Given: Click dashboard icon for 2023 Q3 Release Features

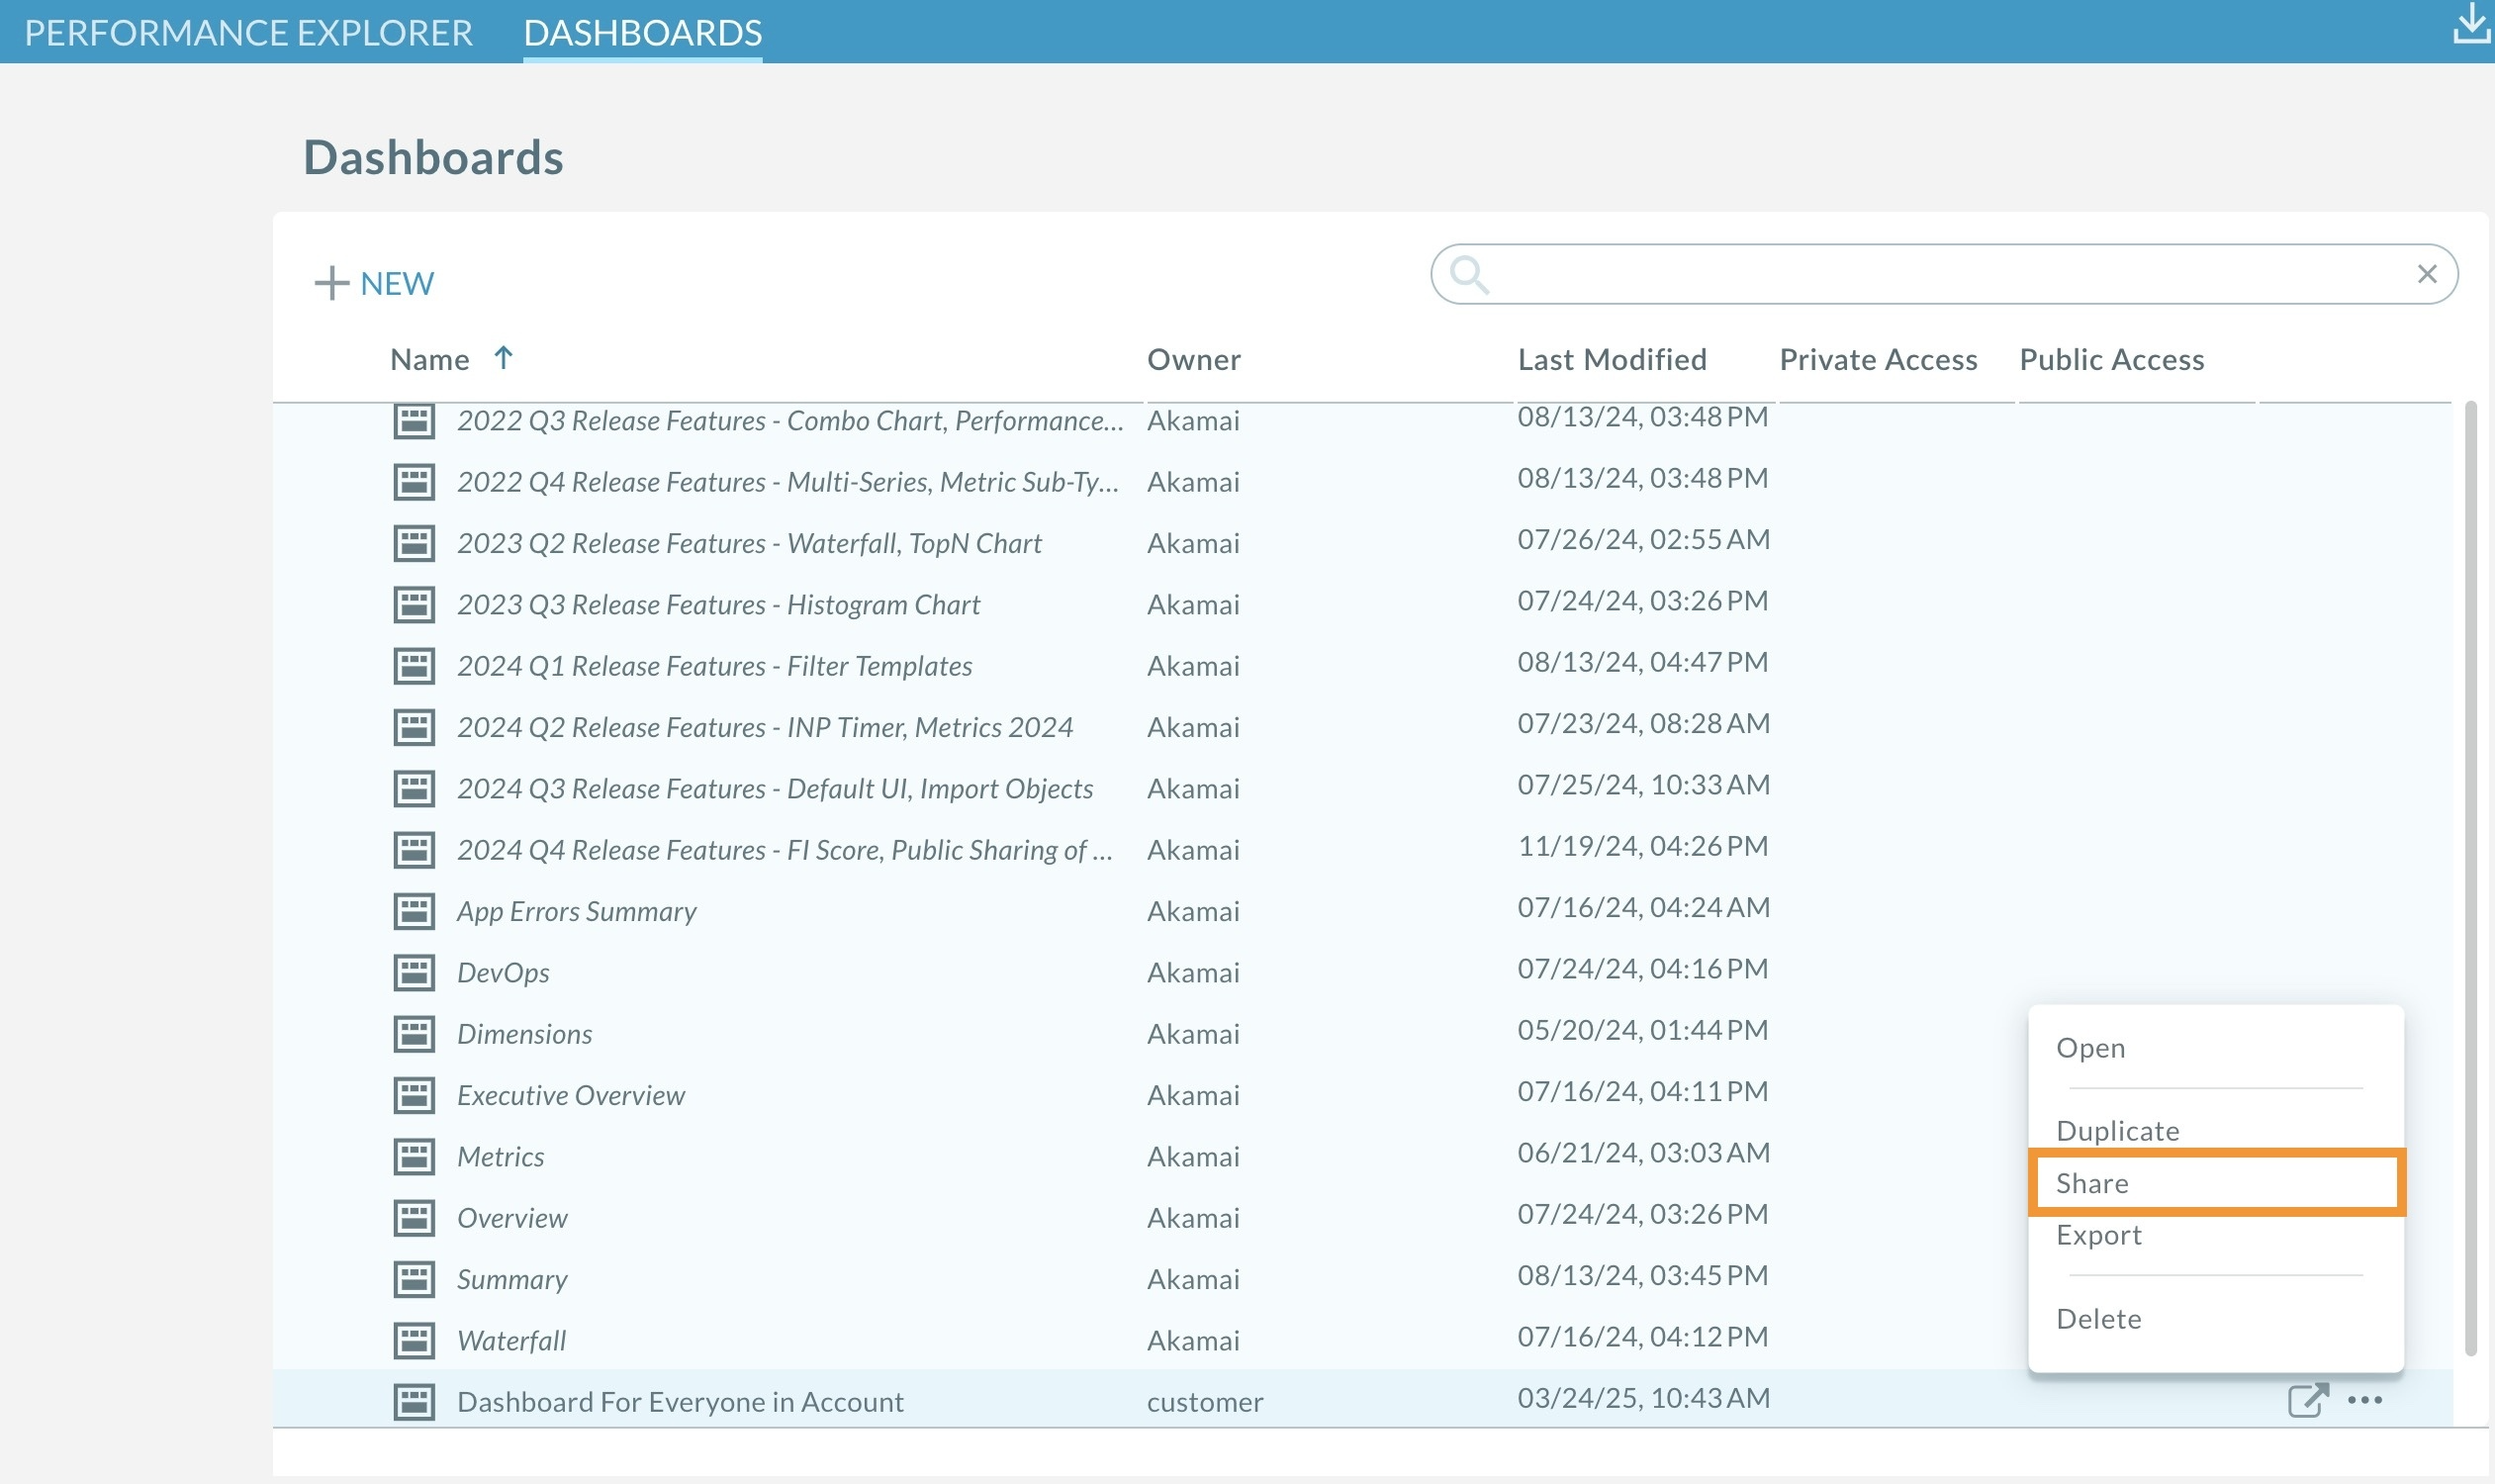Looking at the screenshot, I should click(x=414, y=605).
